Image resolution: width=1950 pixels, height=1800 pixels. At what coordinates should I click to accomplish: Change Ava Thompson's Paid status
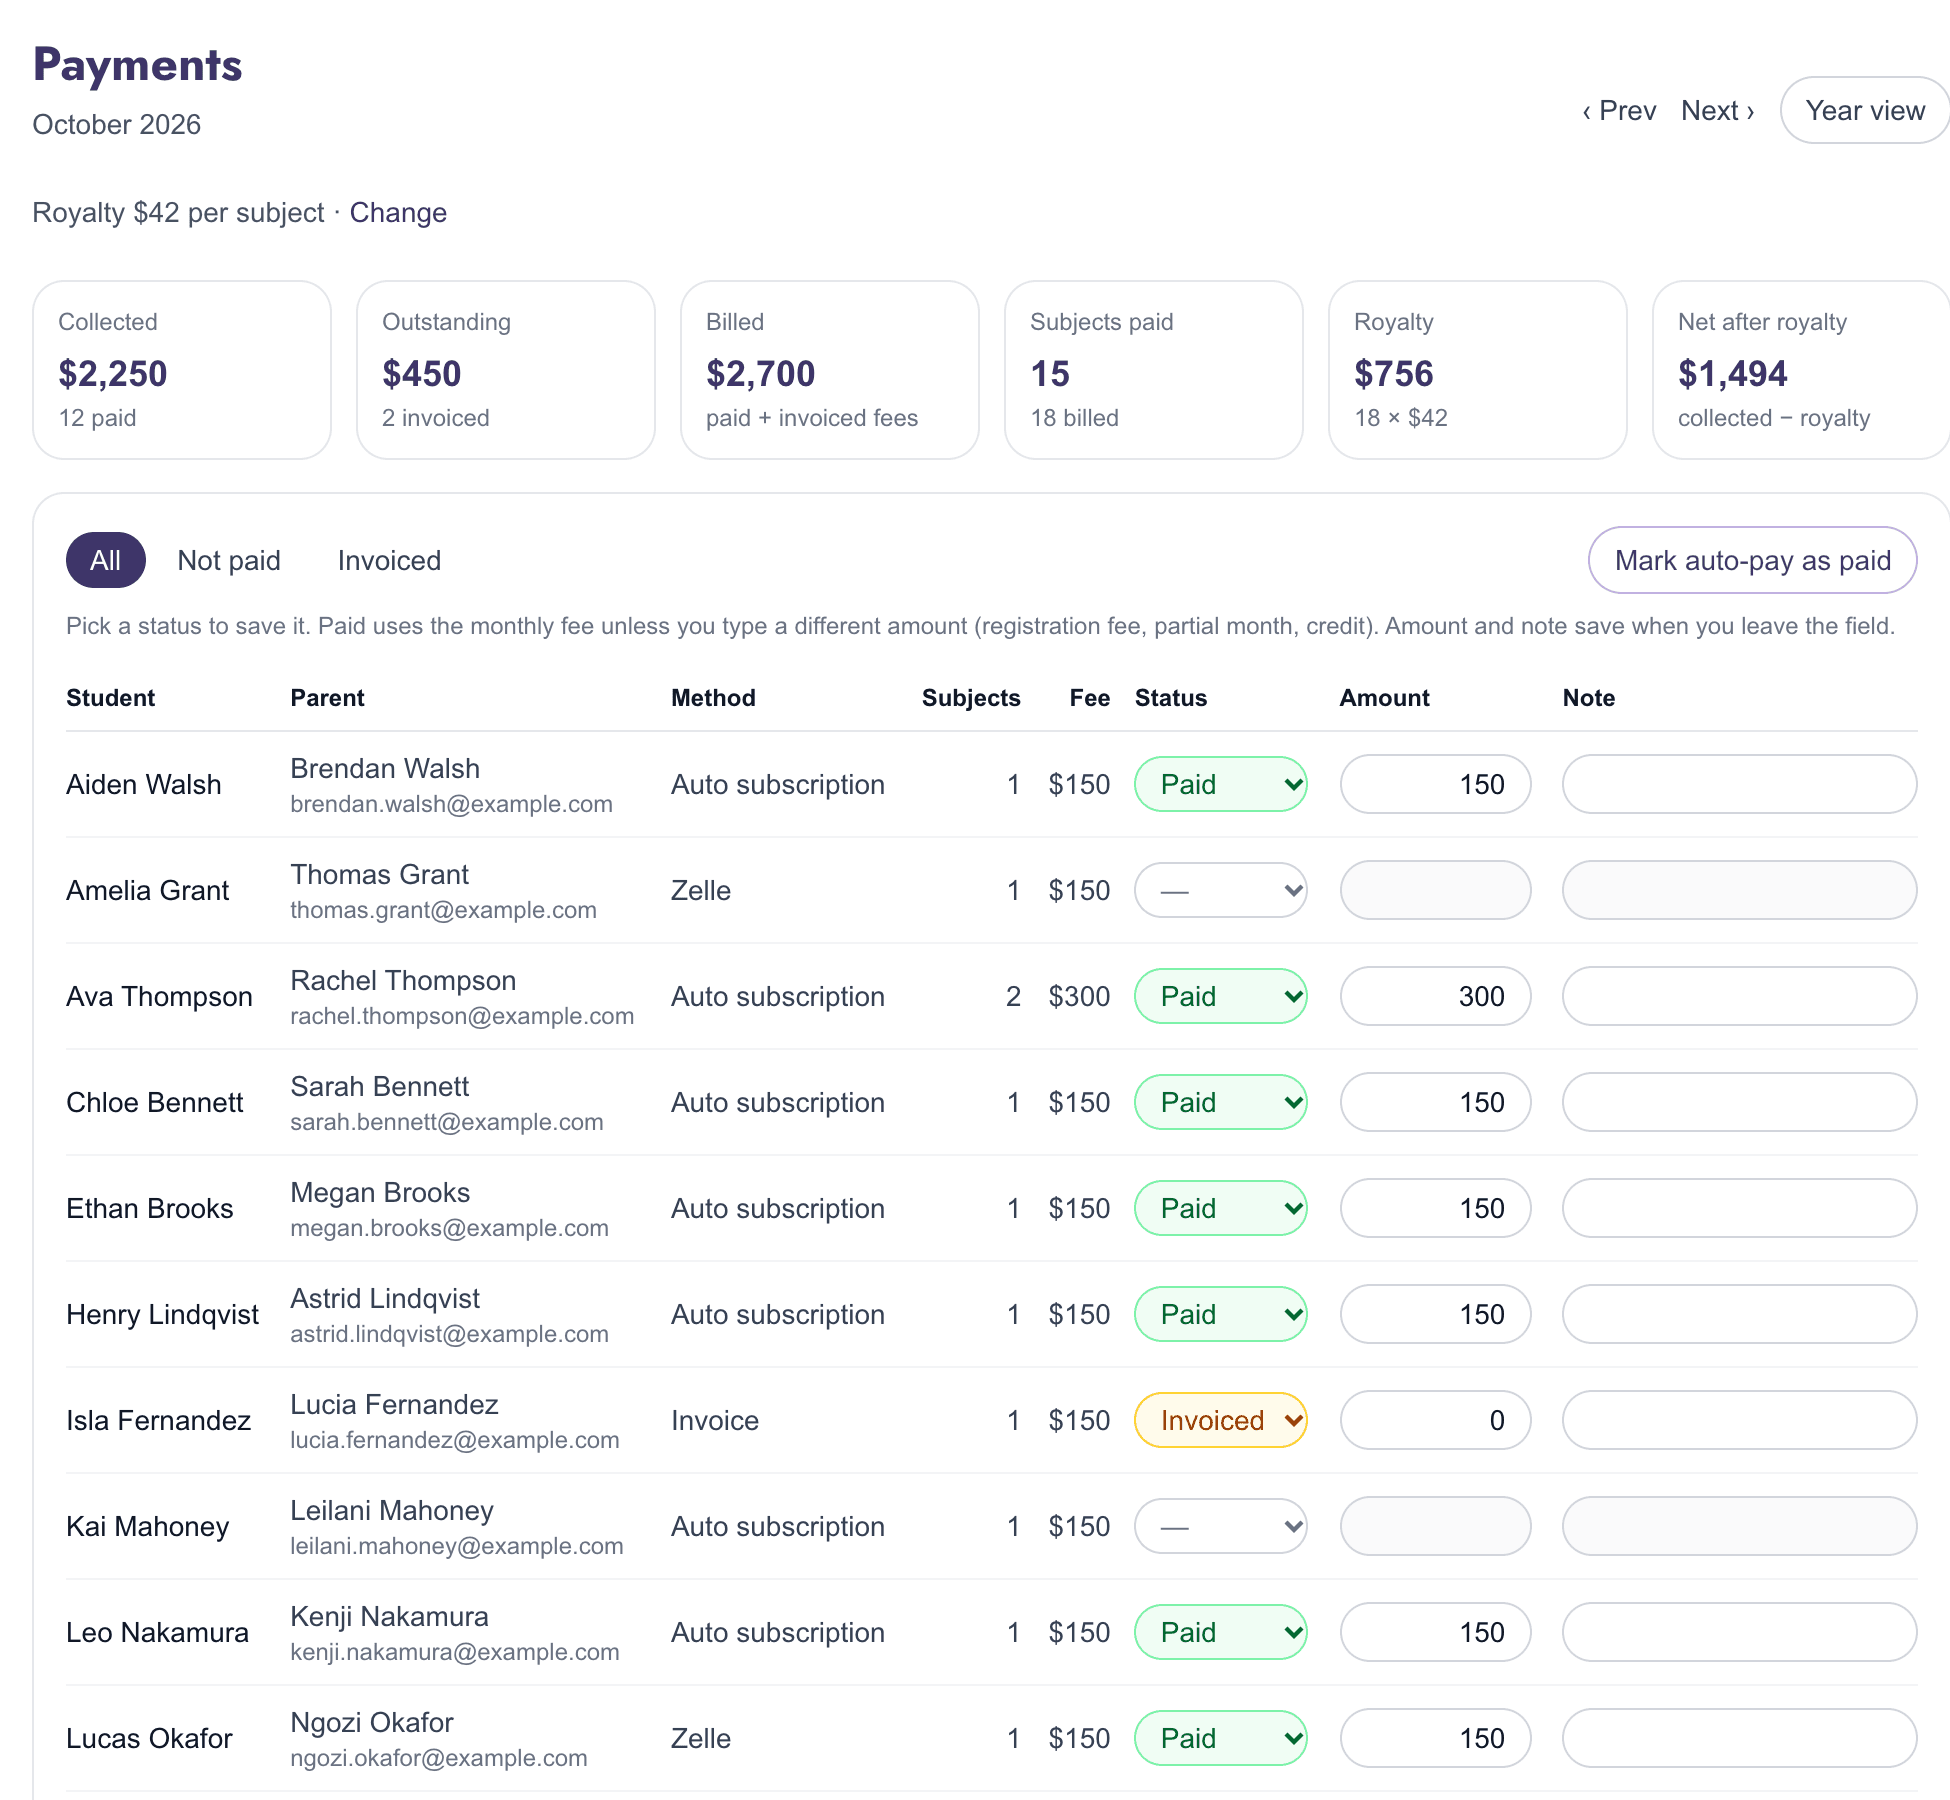tap(1220, 996)
